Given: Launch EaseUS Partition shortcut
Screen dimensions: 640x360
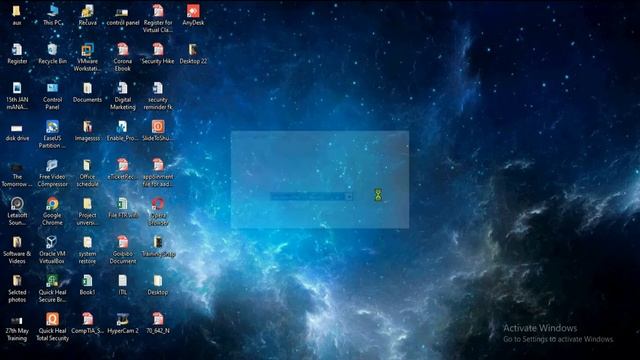Looking at the screenshot, I should coord(52,134).
